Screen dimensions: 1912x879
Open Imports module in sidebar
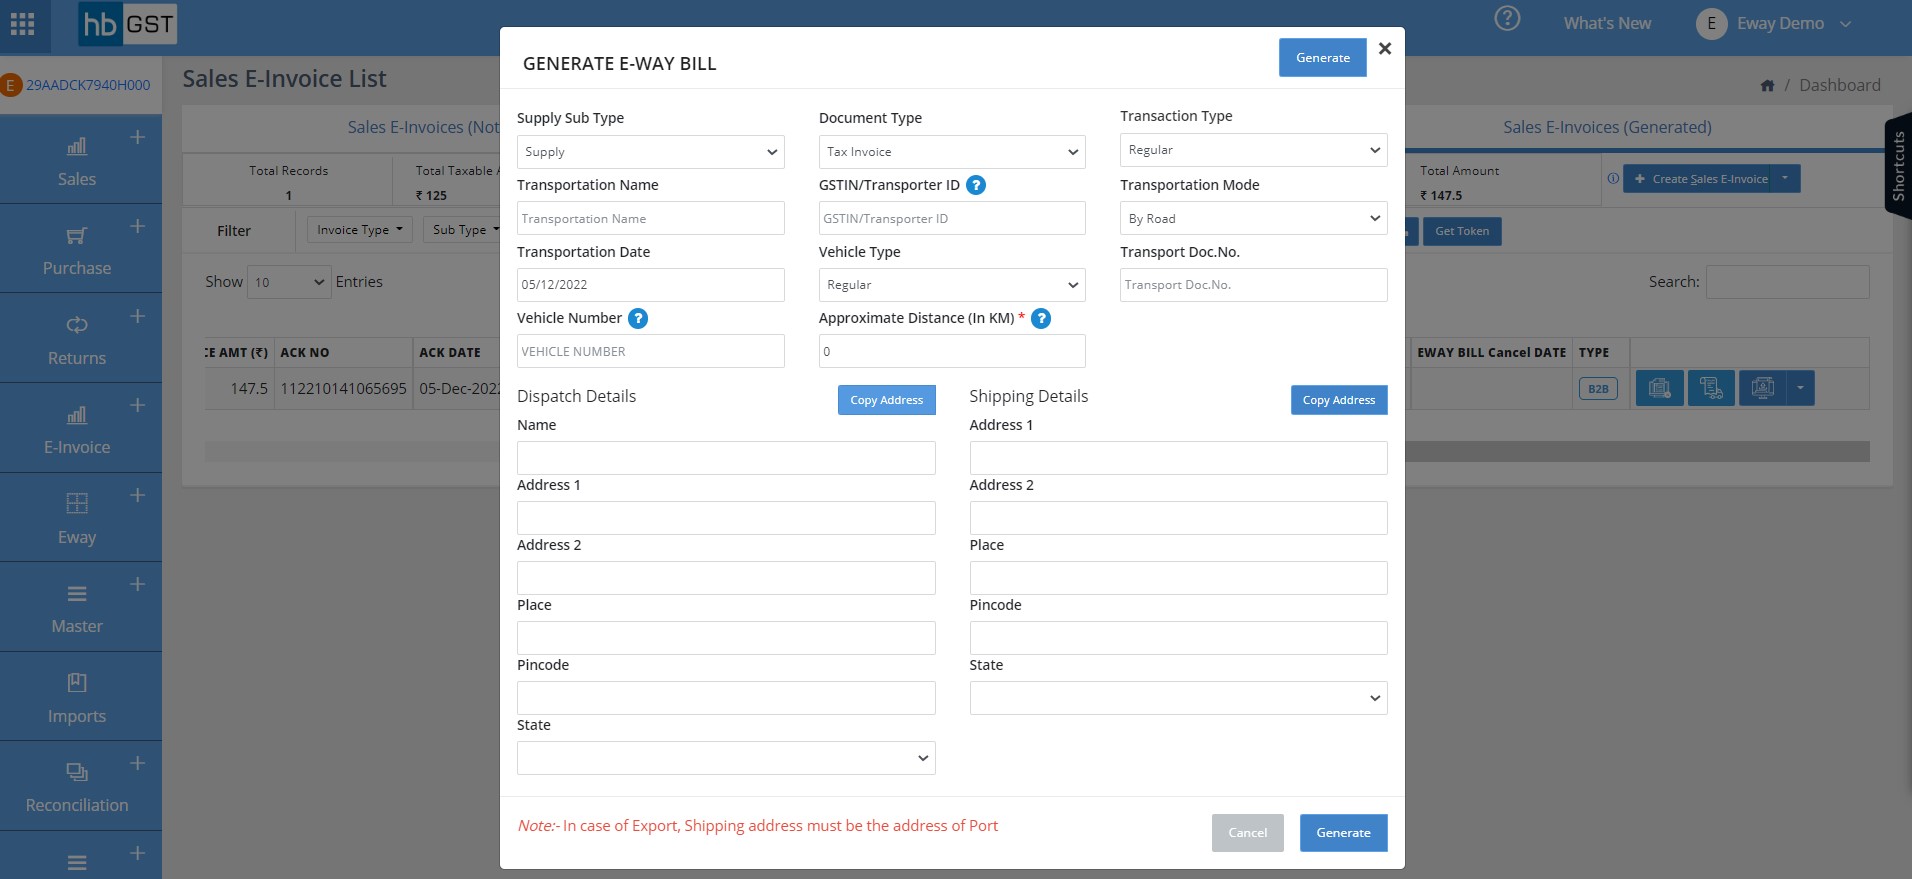coord(77,699)
